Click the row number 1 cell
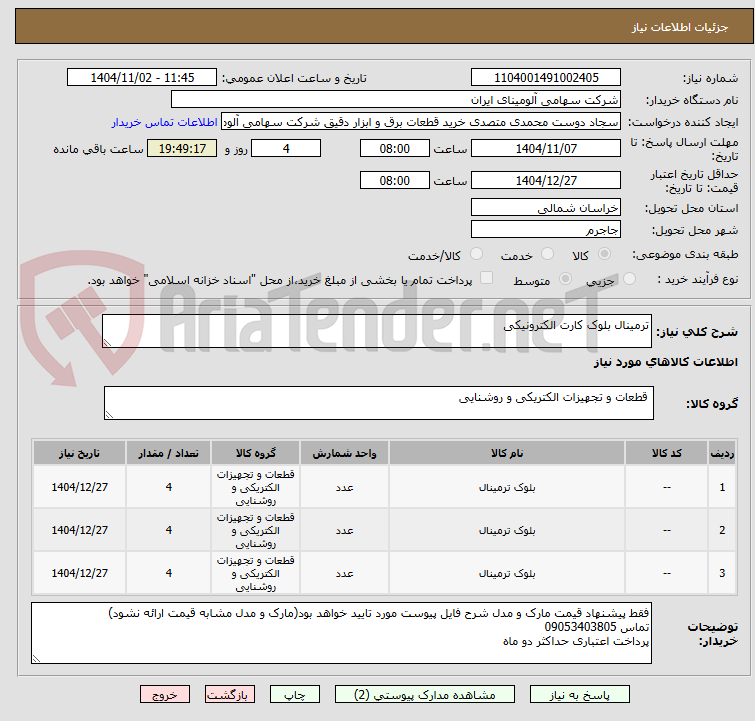This screenshot has height=721, width=755. tap(722, 487)
